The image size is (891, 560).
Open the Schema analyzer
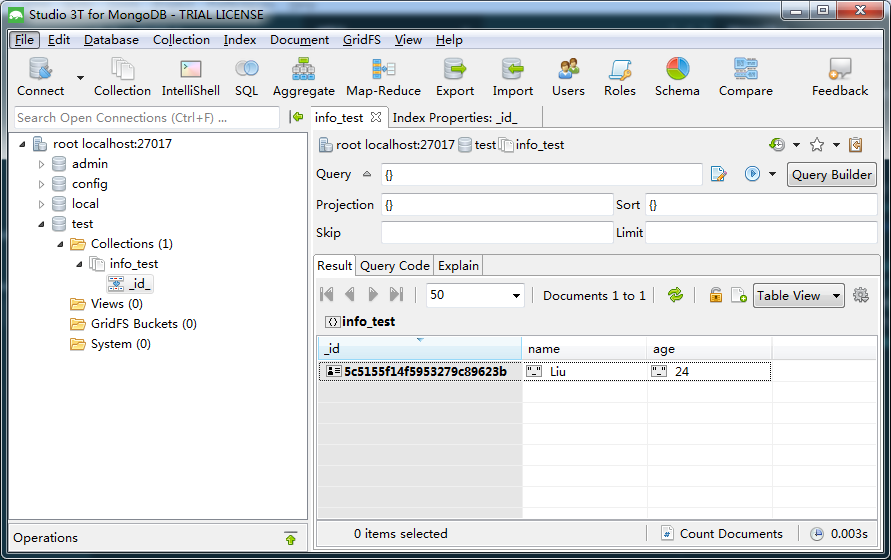[x=677, y=77]
